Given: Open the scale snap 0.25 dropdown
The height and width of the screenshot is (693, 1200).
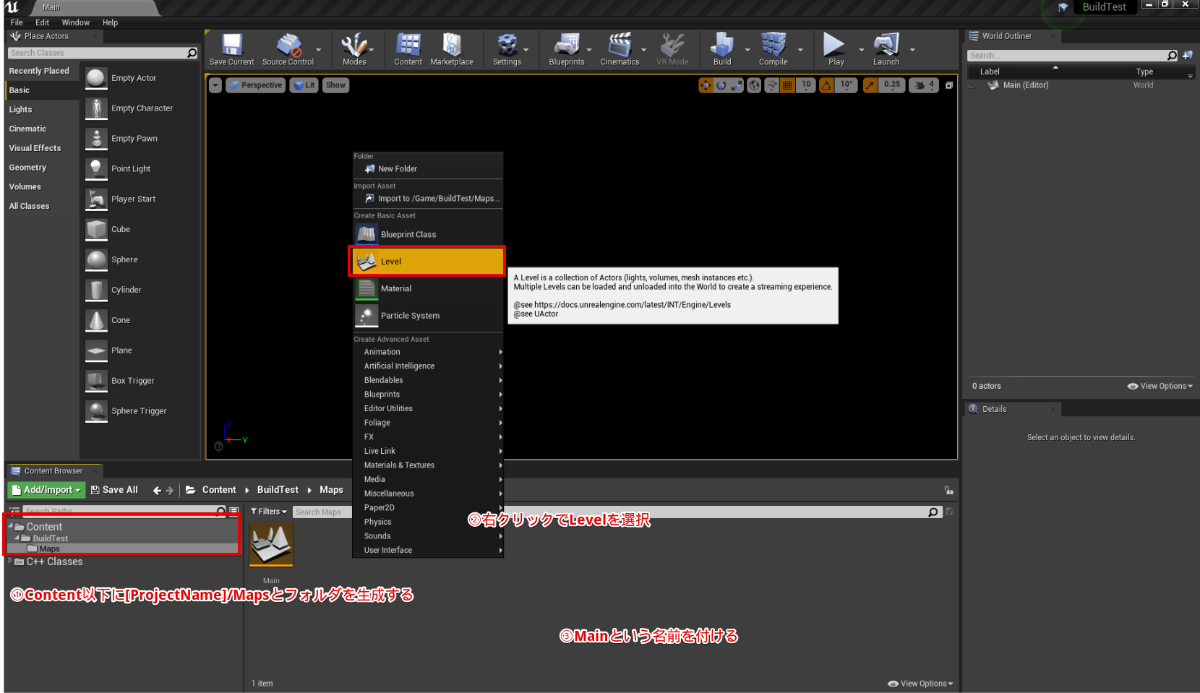Looking at the screenshot, I should click(892, 85).
